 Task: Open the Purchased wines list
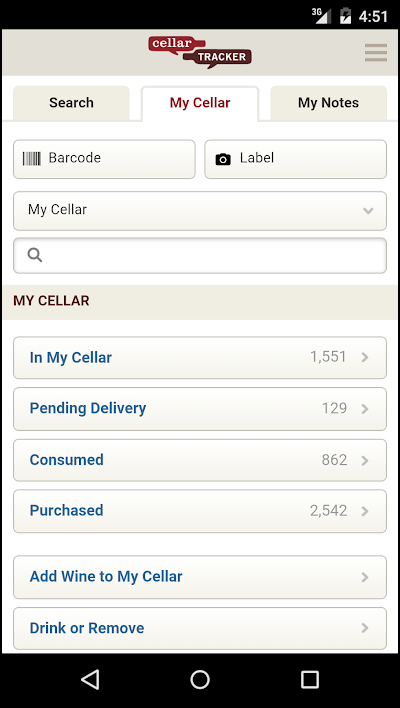coord(200,511)
